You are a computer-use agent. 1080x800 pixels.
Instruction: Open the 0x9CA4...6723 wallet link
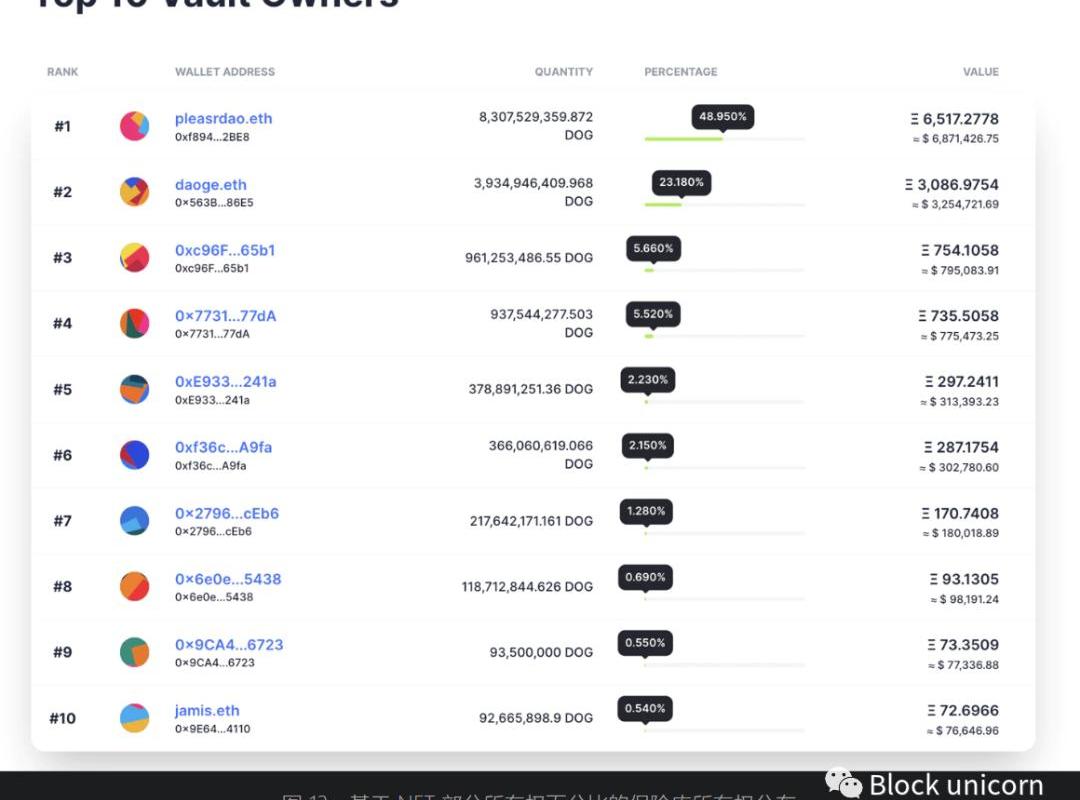point(229,645)
